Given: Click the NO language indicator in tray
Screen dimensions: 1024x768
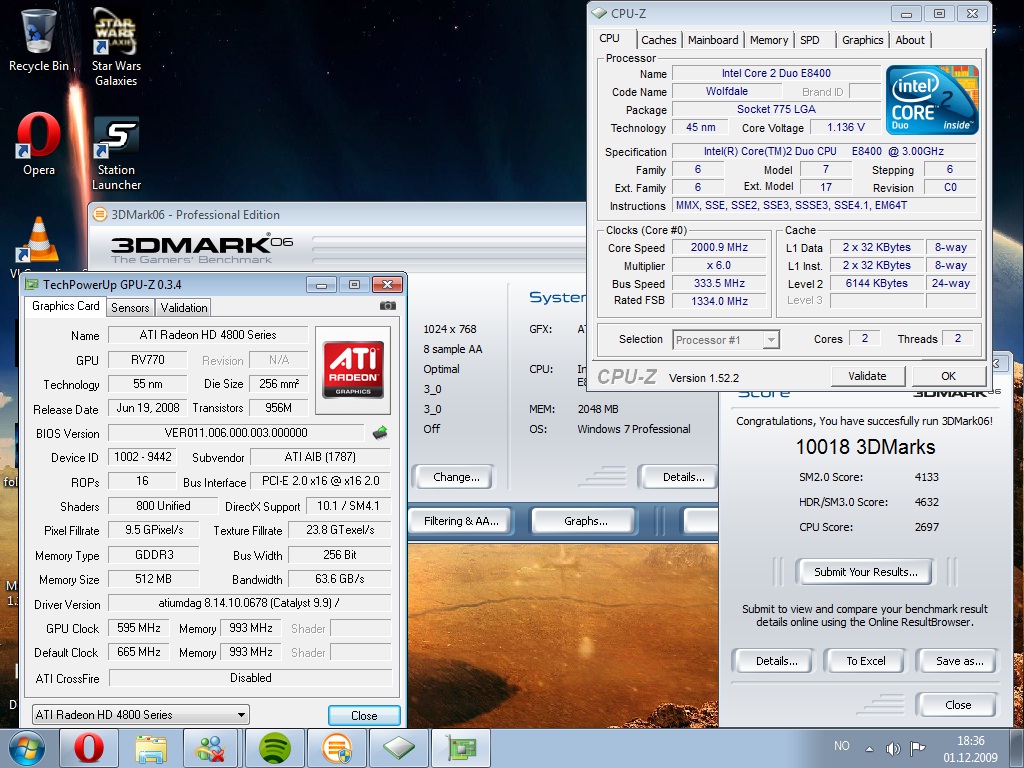Looking at the screenshot, I should [x=841, y=746].
